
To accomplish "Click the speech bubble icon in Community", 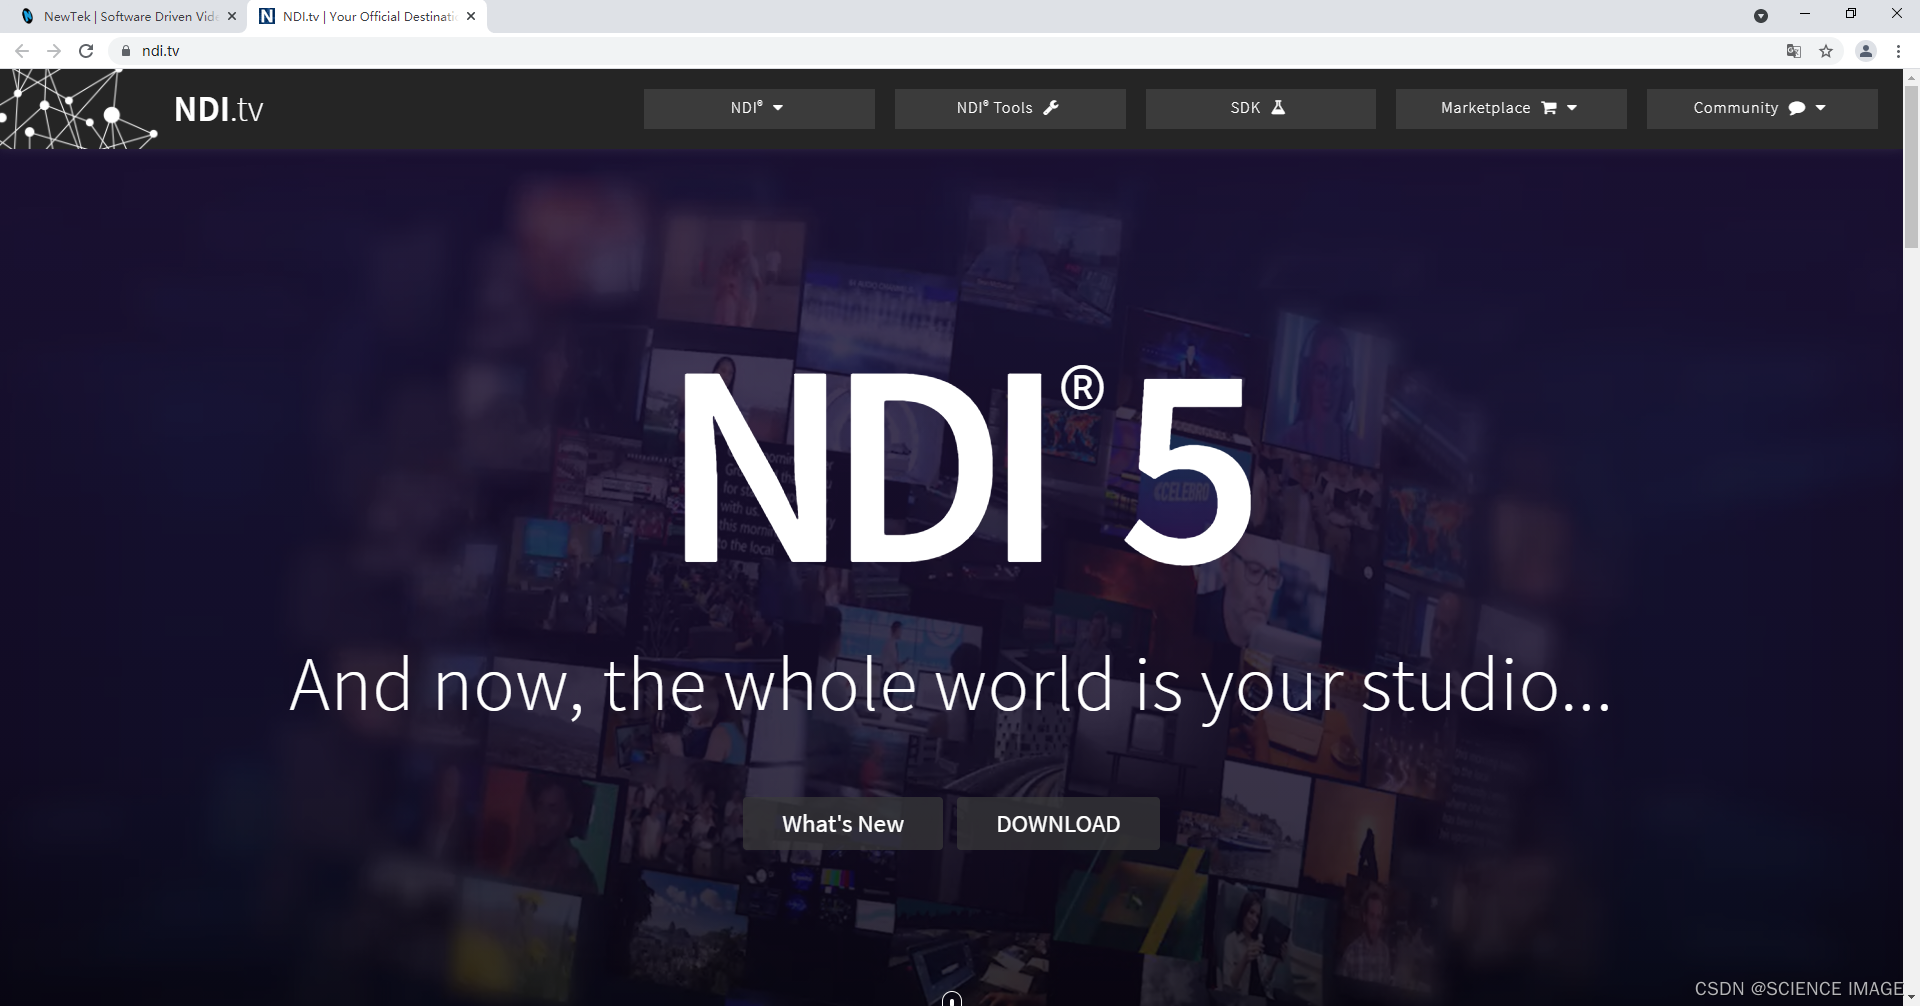I will (x=1797, y=108).
